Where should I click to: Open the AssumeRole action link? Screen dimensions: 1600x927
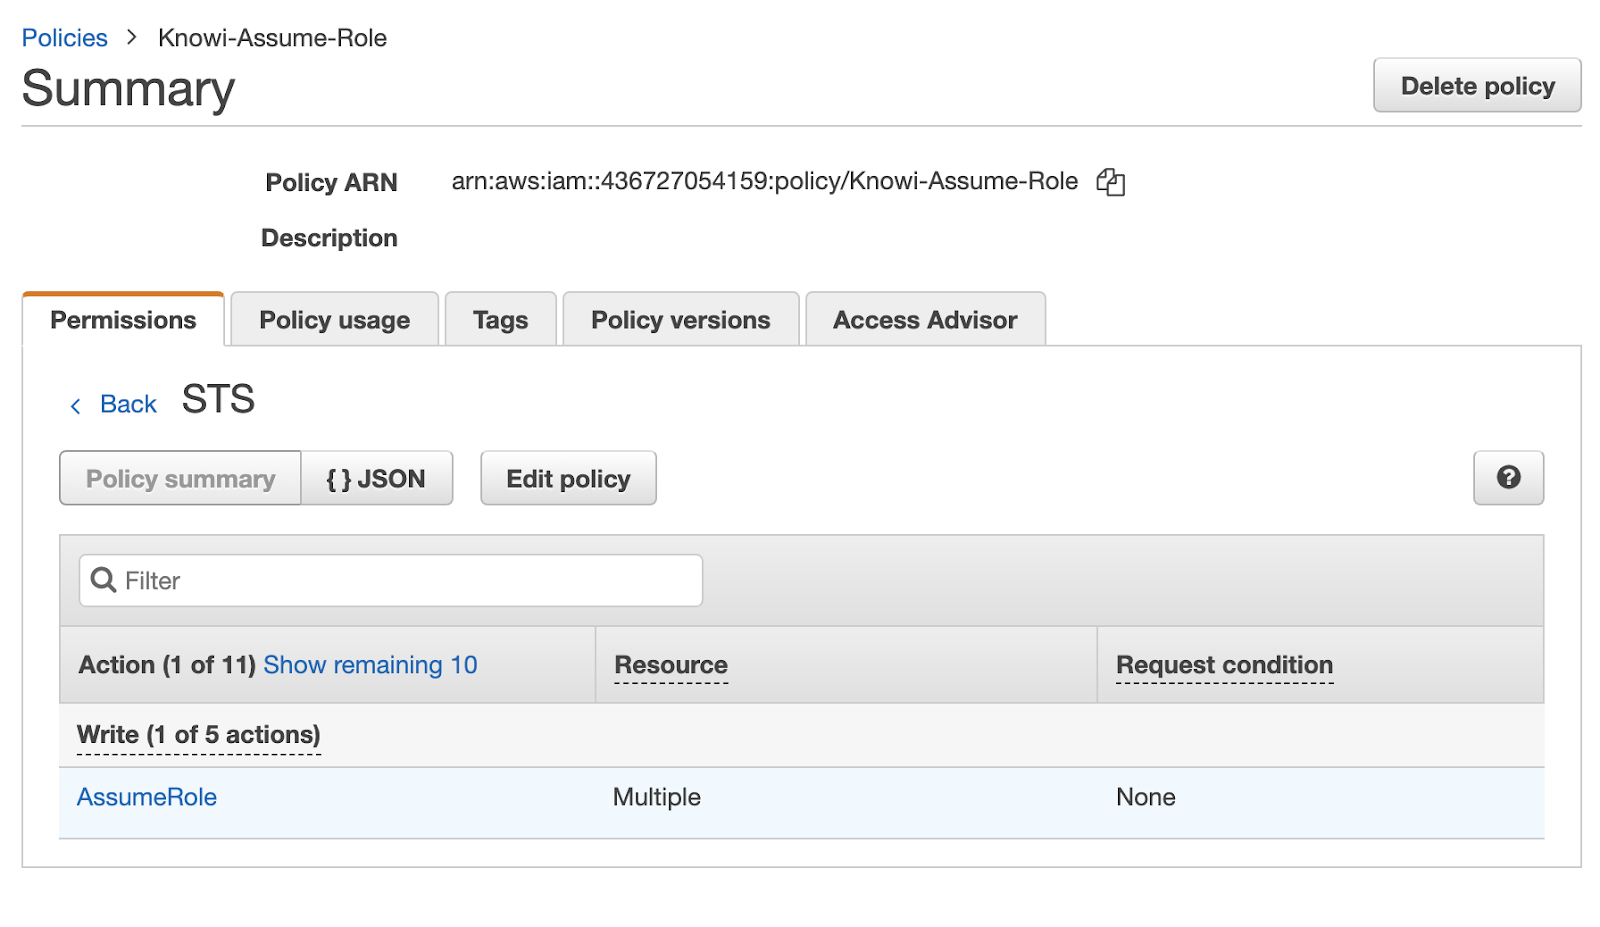tap(147, 797)
